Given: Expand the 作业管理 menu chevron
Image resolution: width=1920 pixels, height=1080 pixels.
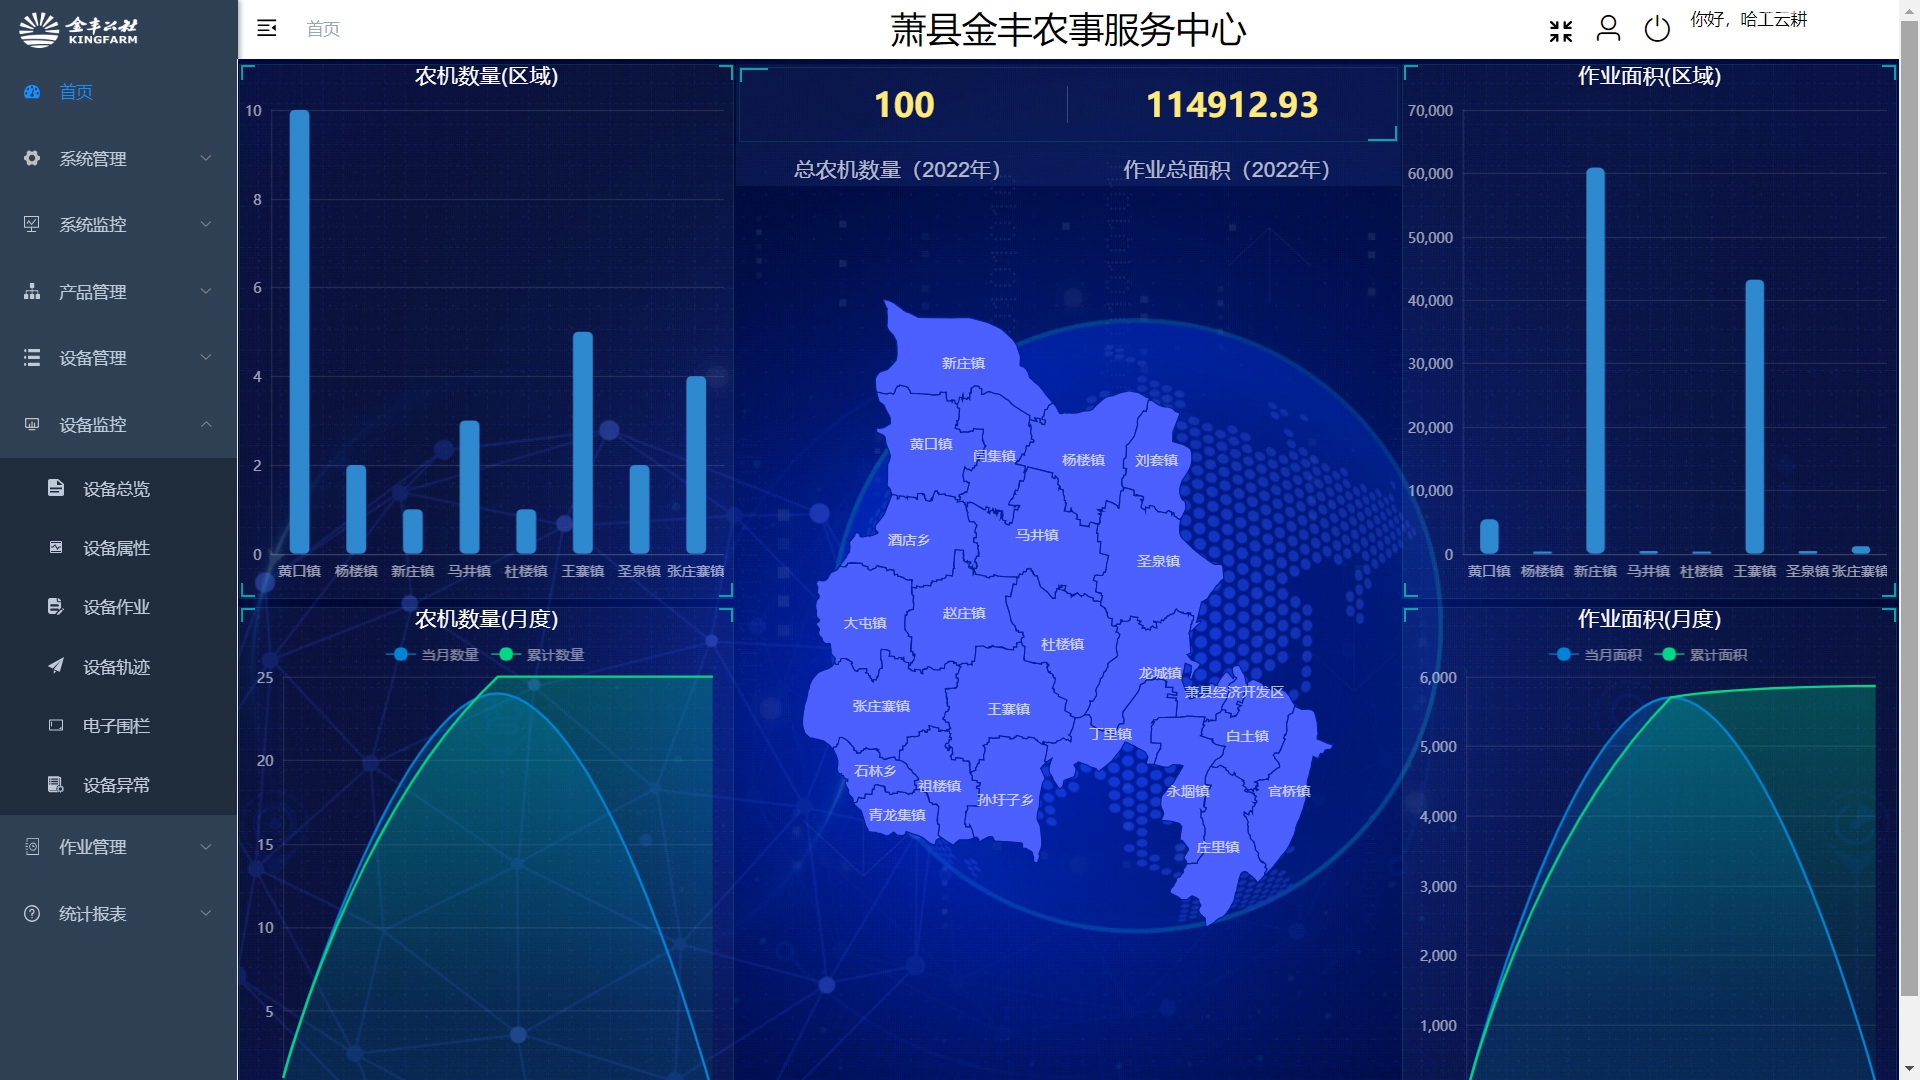Looking at the screenshot, I should tap(206, 847).
